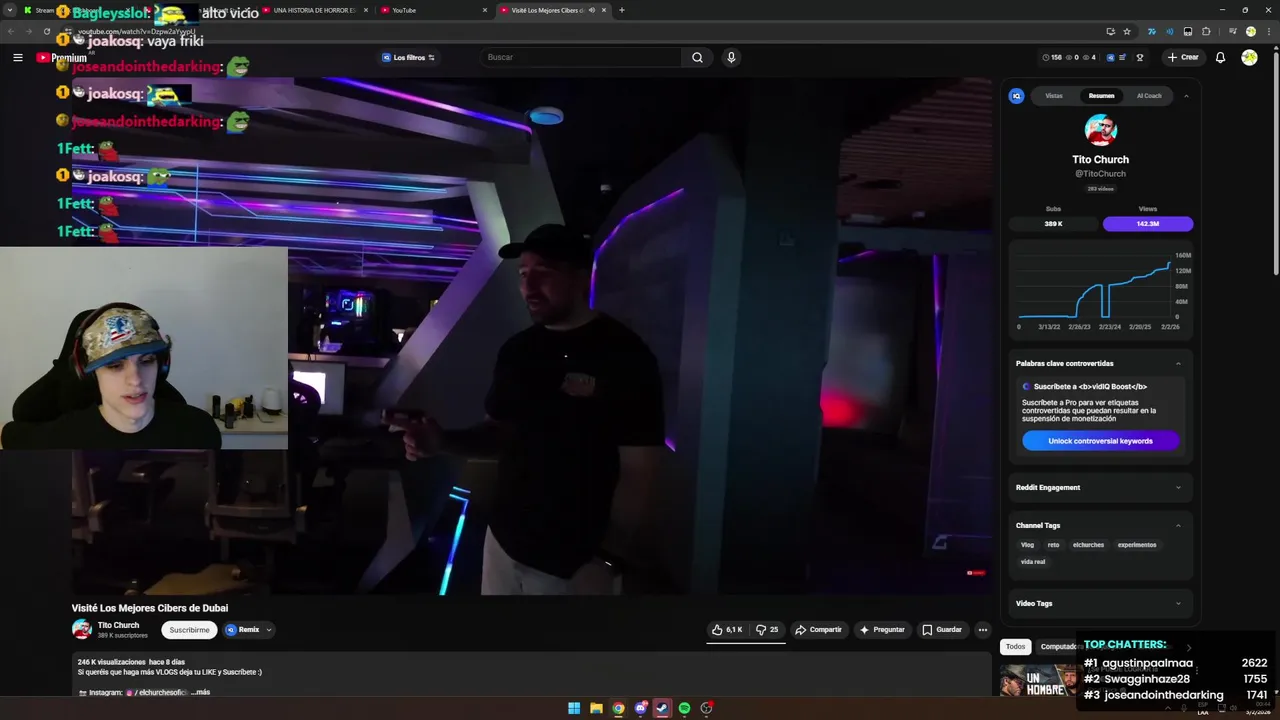Viewport: 1280px width, 720px height.
Task: Mute the active tab audio icon
Action: point(592,10)
